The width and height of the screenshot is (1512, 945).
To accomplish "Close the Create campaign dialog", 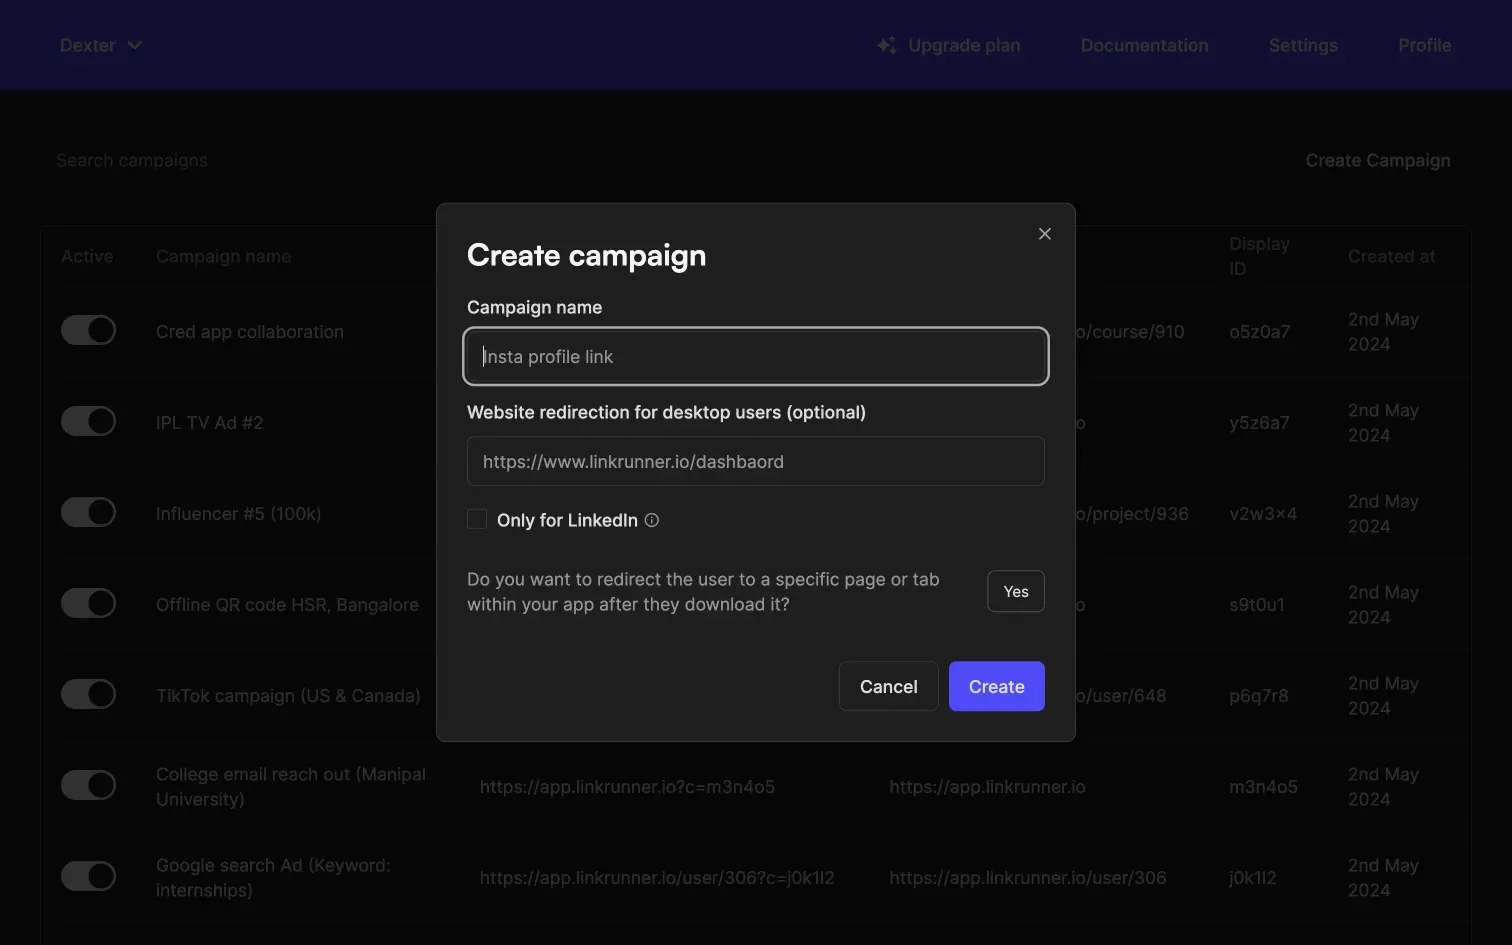I will pos(1044,234).
